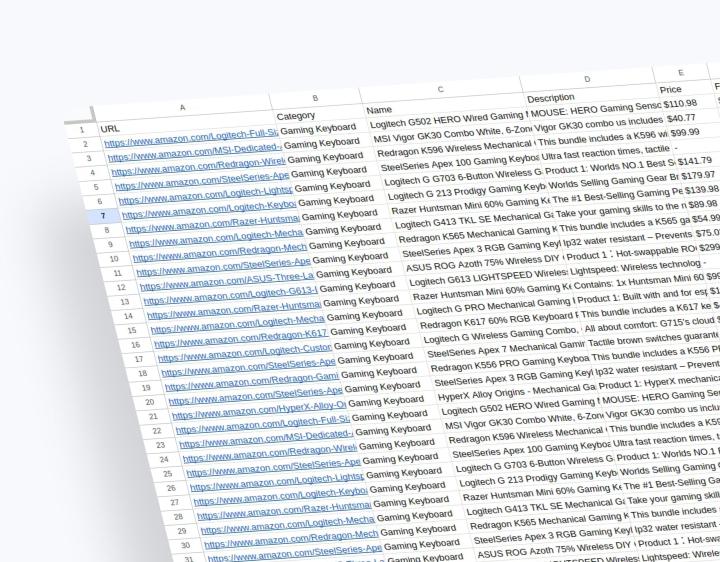Click 'Gaming Keyboard' category in row 10
The height and width of the screenshot is (562, 720).
[x=346, y=243]
